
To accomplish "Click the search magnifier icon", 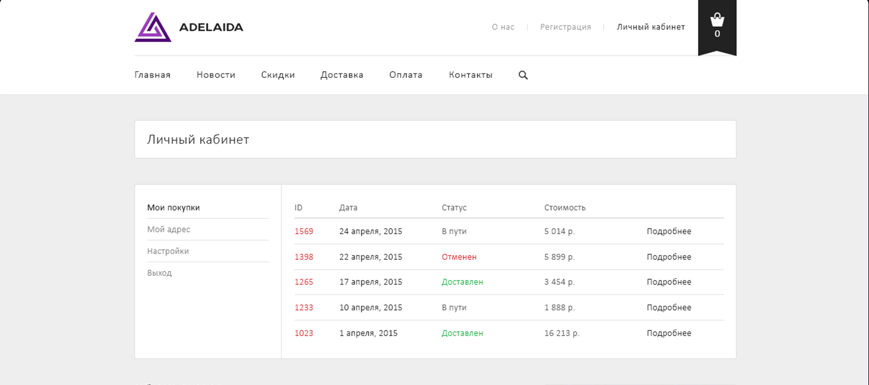I will (523, 75).
